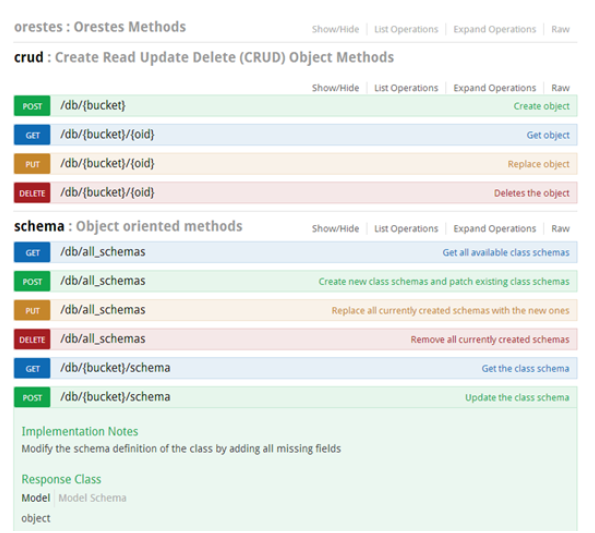The image size is (595, 533).
Task: Expand Operations for the orestes section
Action: 494,29
